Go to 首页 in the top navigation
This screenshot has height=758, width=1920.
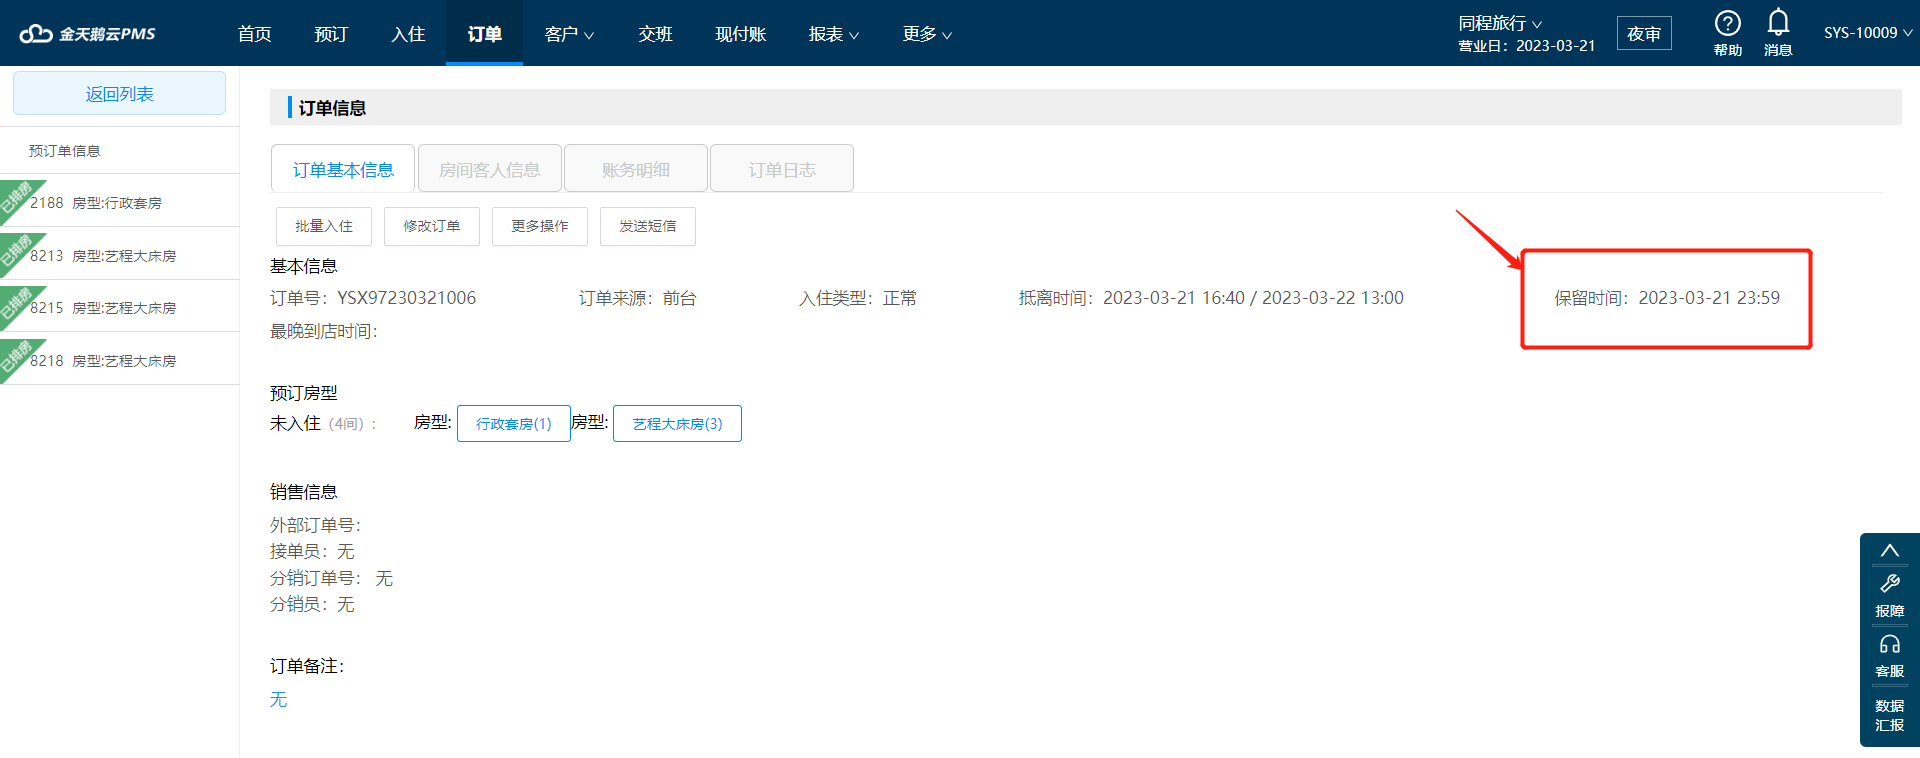254,34
